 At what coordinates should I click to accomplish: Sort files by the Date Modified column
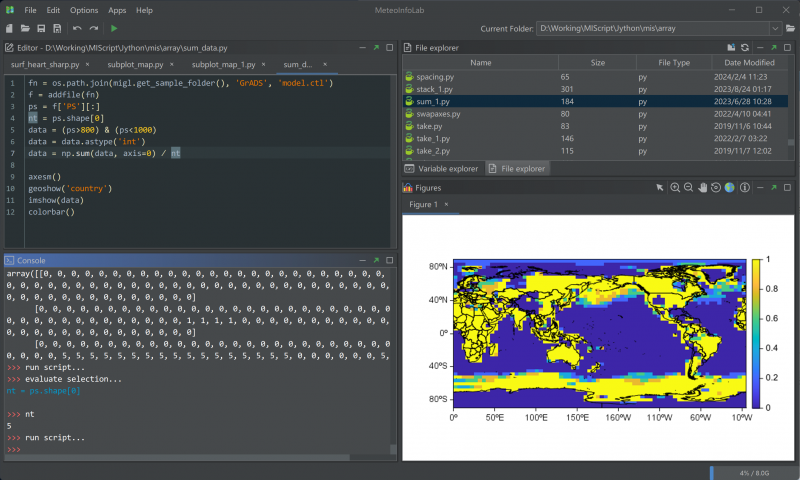[751, 63]
